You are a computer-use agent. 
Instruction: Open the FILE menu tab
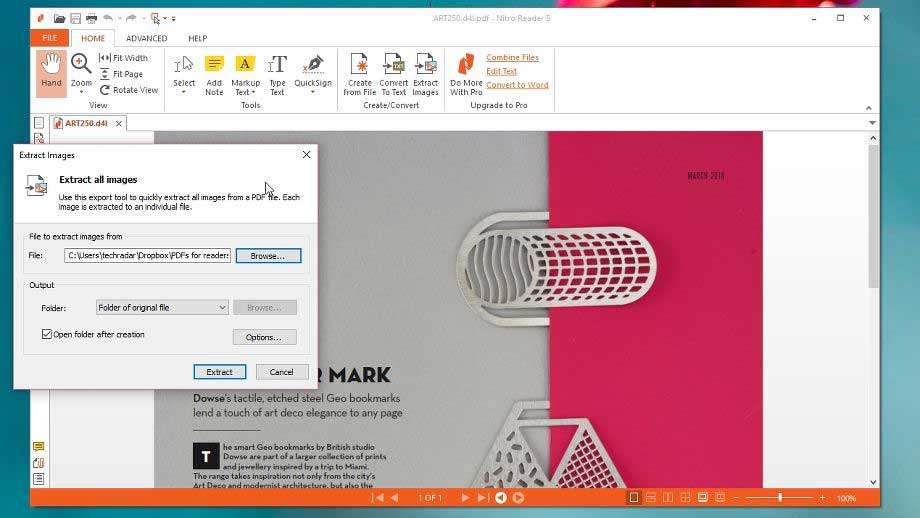click(x=50, y=38)
